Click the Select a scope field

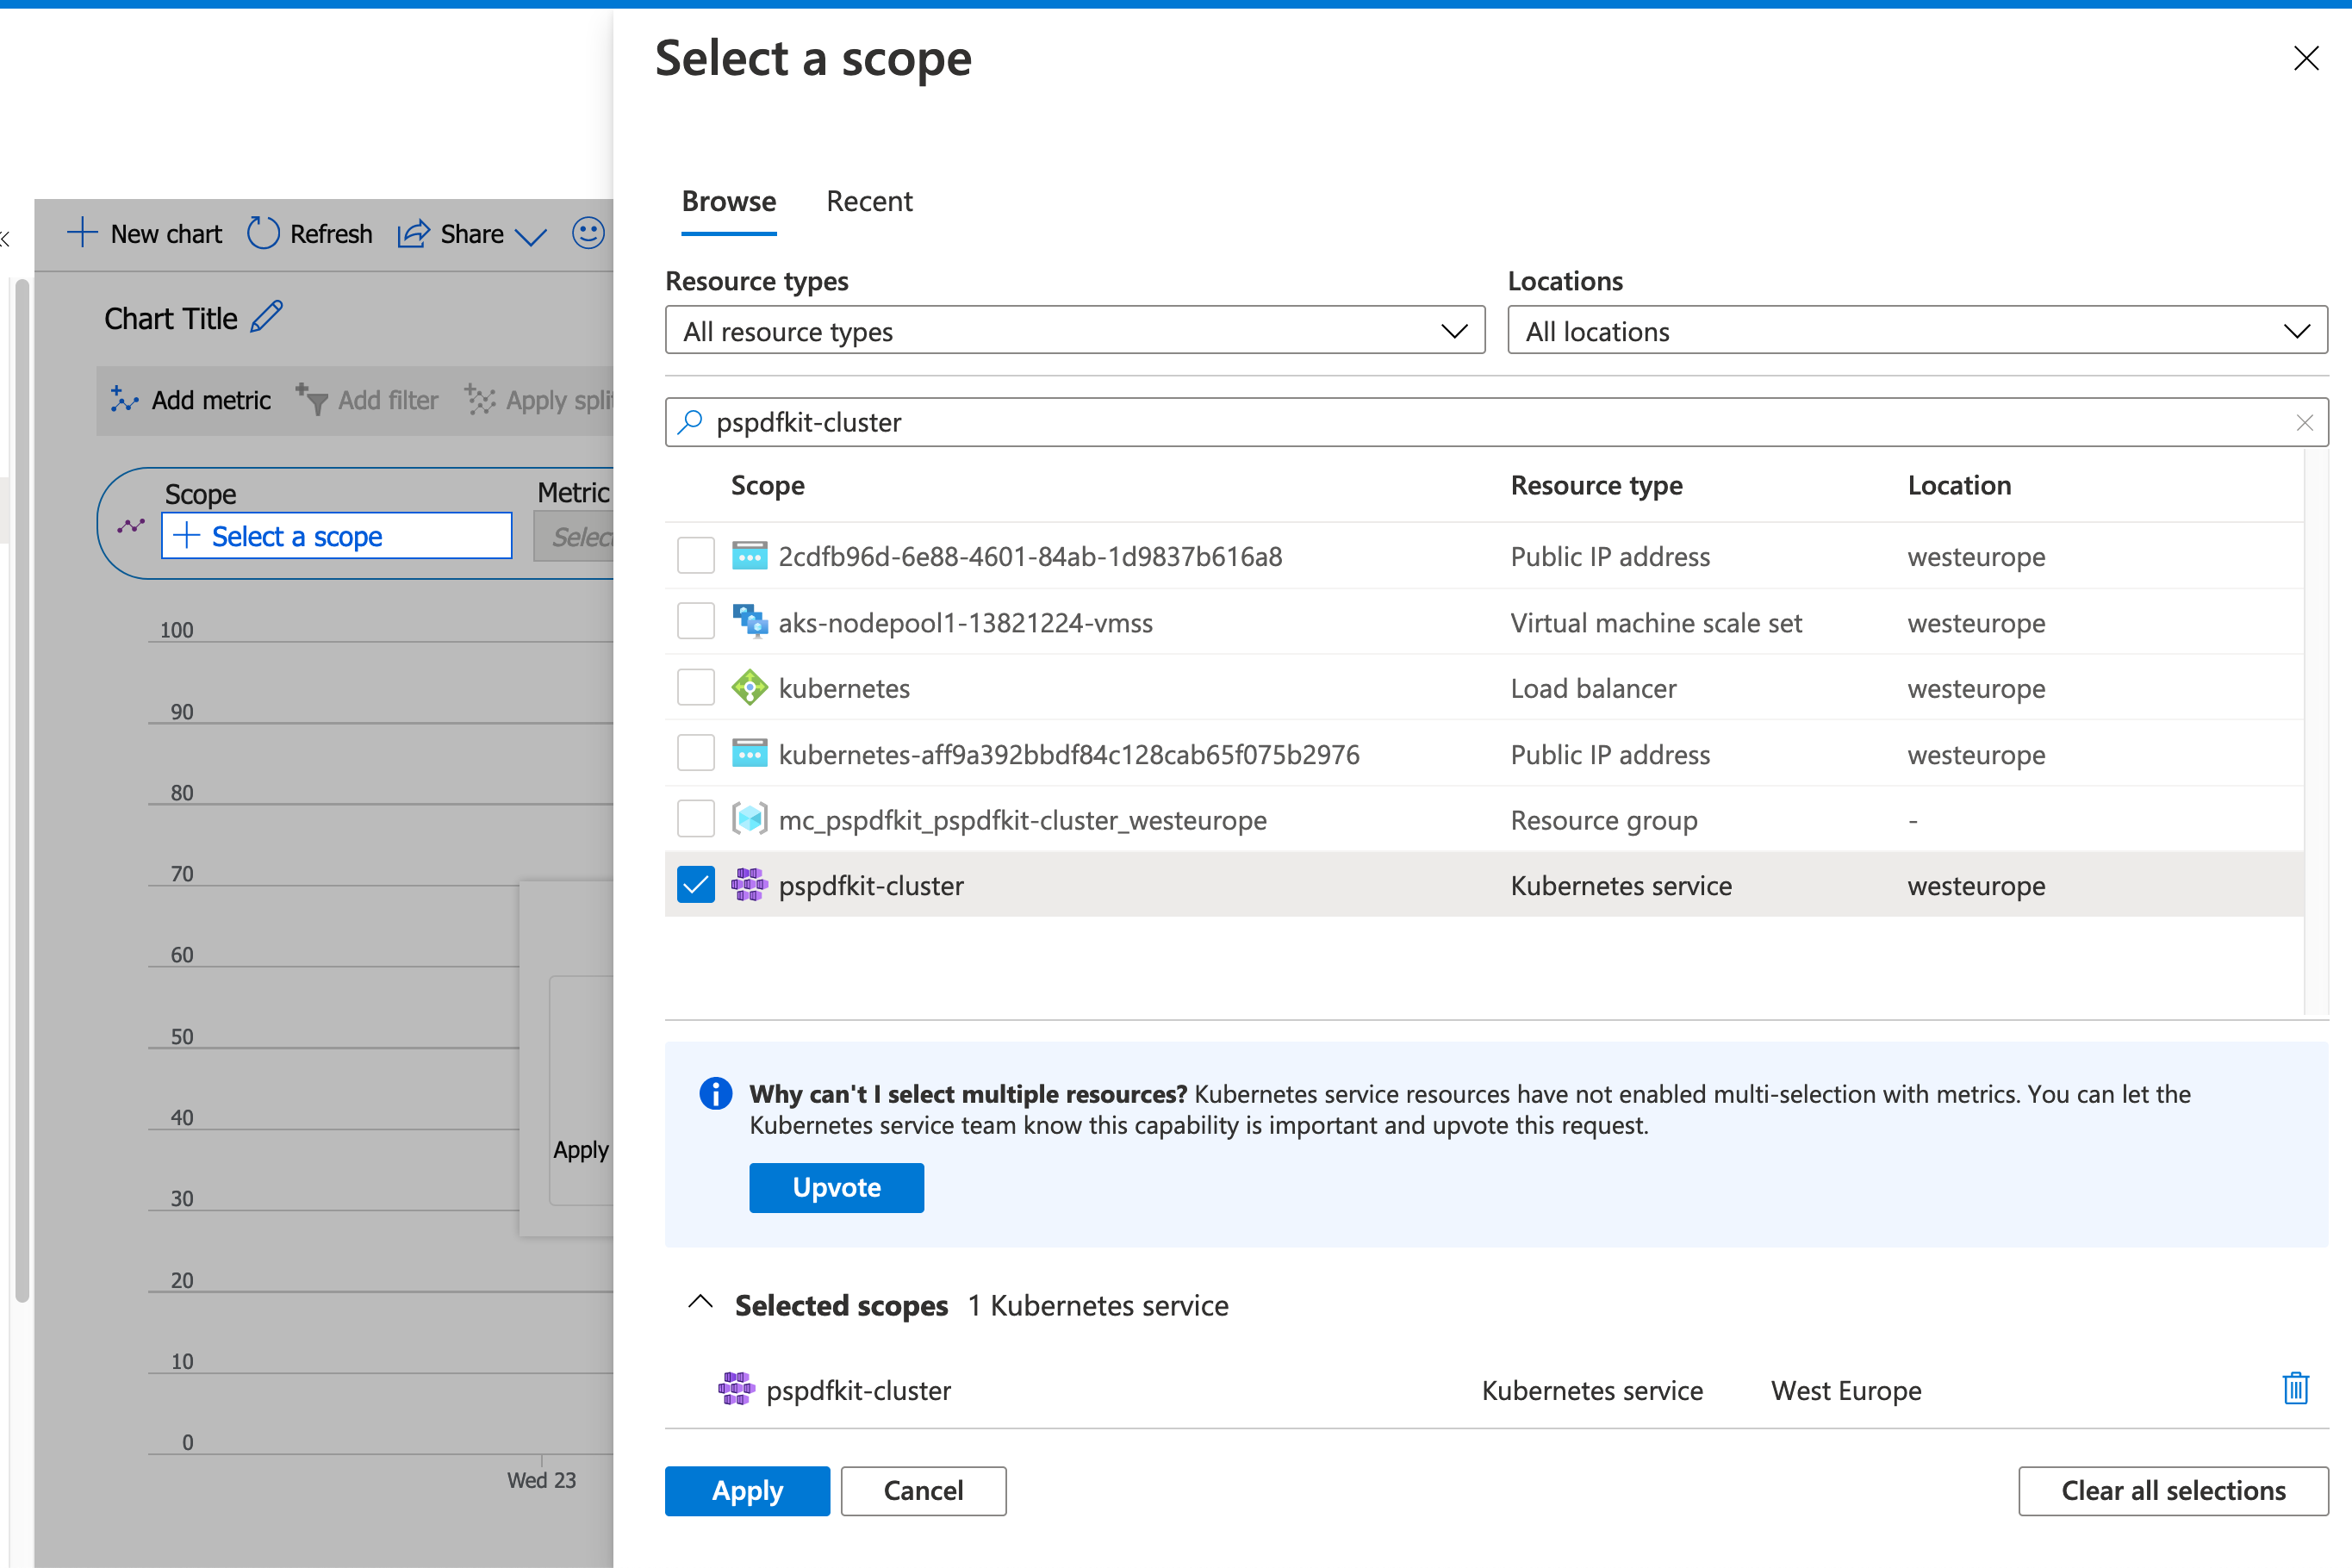pyautogui.click(x=336, y=537)
